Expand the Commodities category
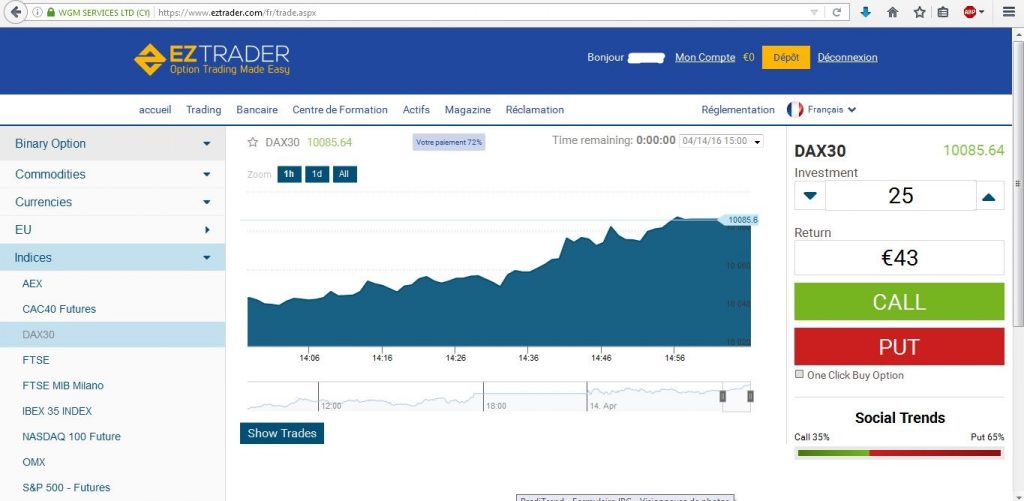1024x501 pixels. click(112, 174)
